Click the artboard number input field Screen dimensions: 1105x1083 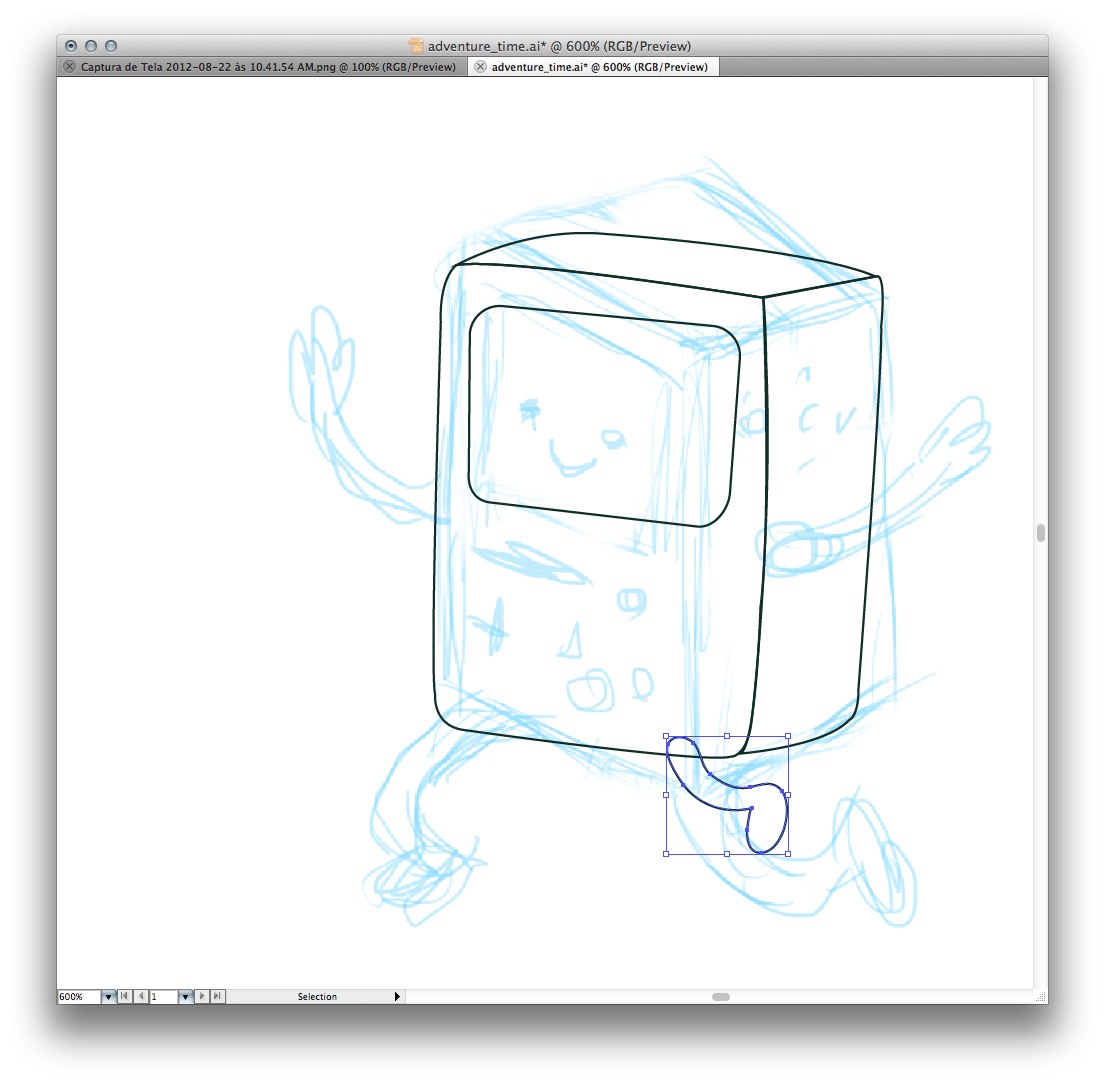(x=163, y=996)
